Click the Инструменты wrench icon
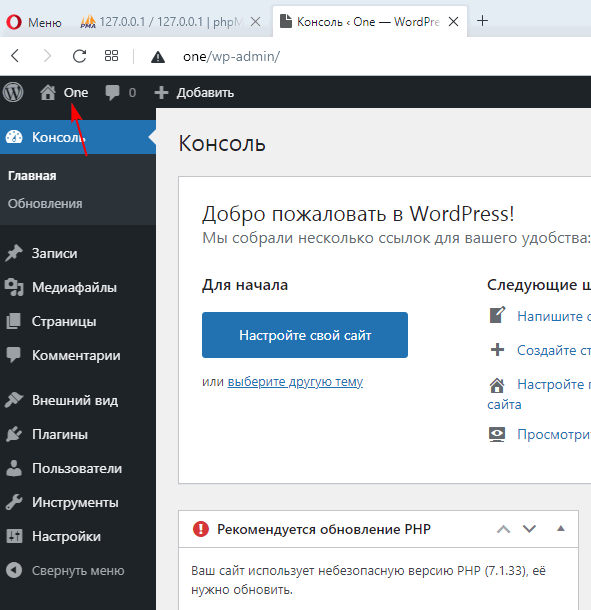Image resolution: width=591 pixels, height=610 pixels. point(14,502)
